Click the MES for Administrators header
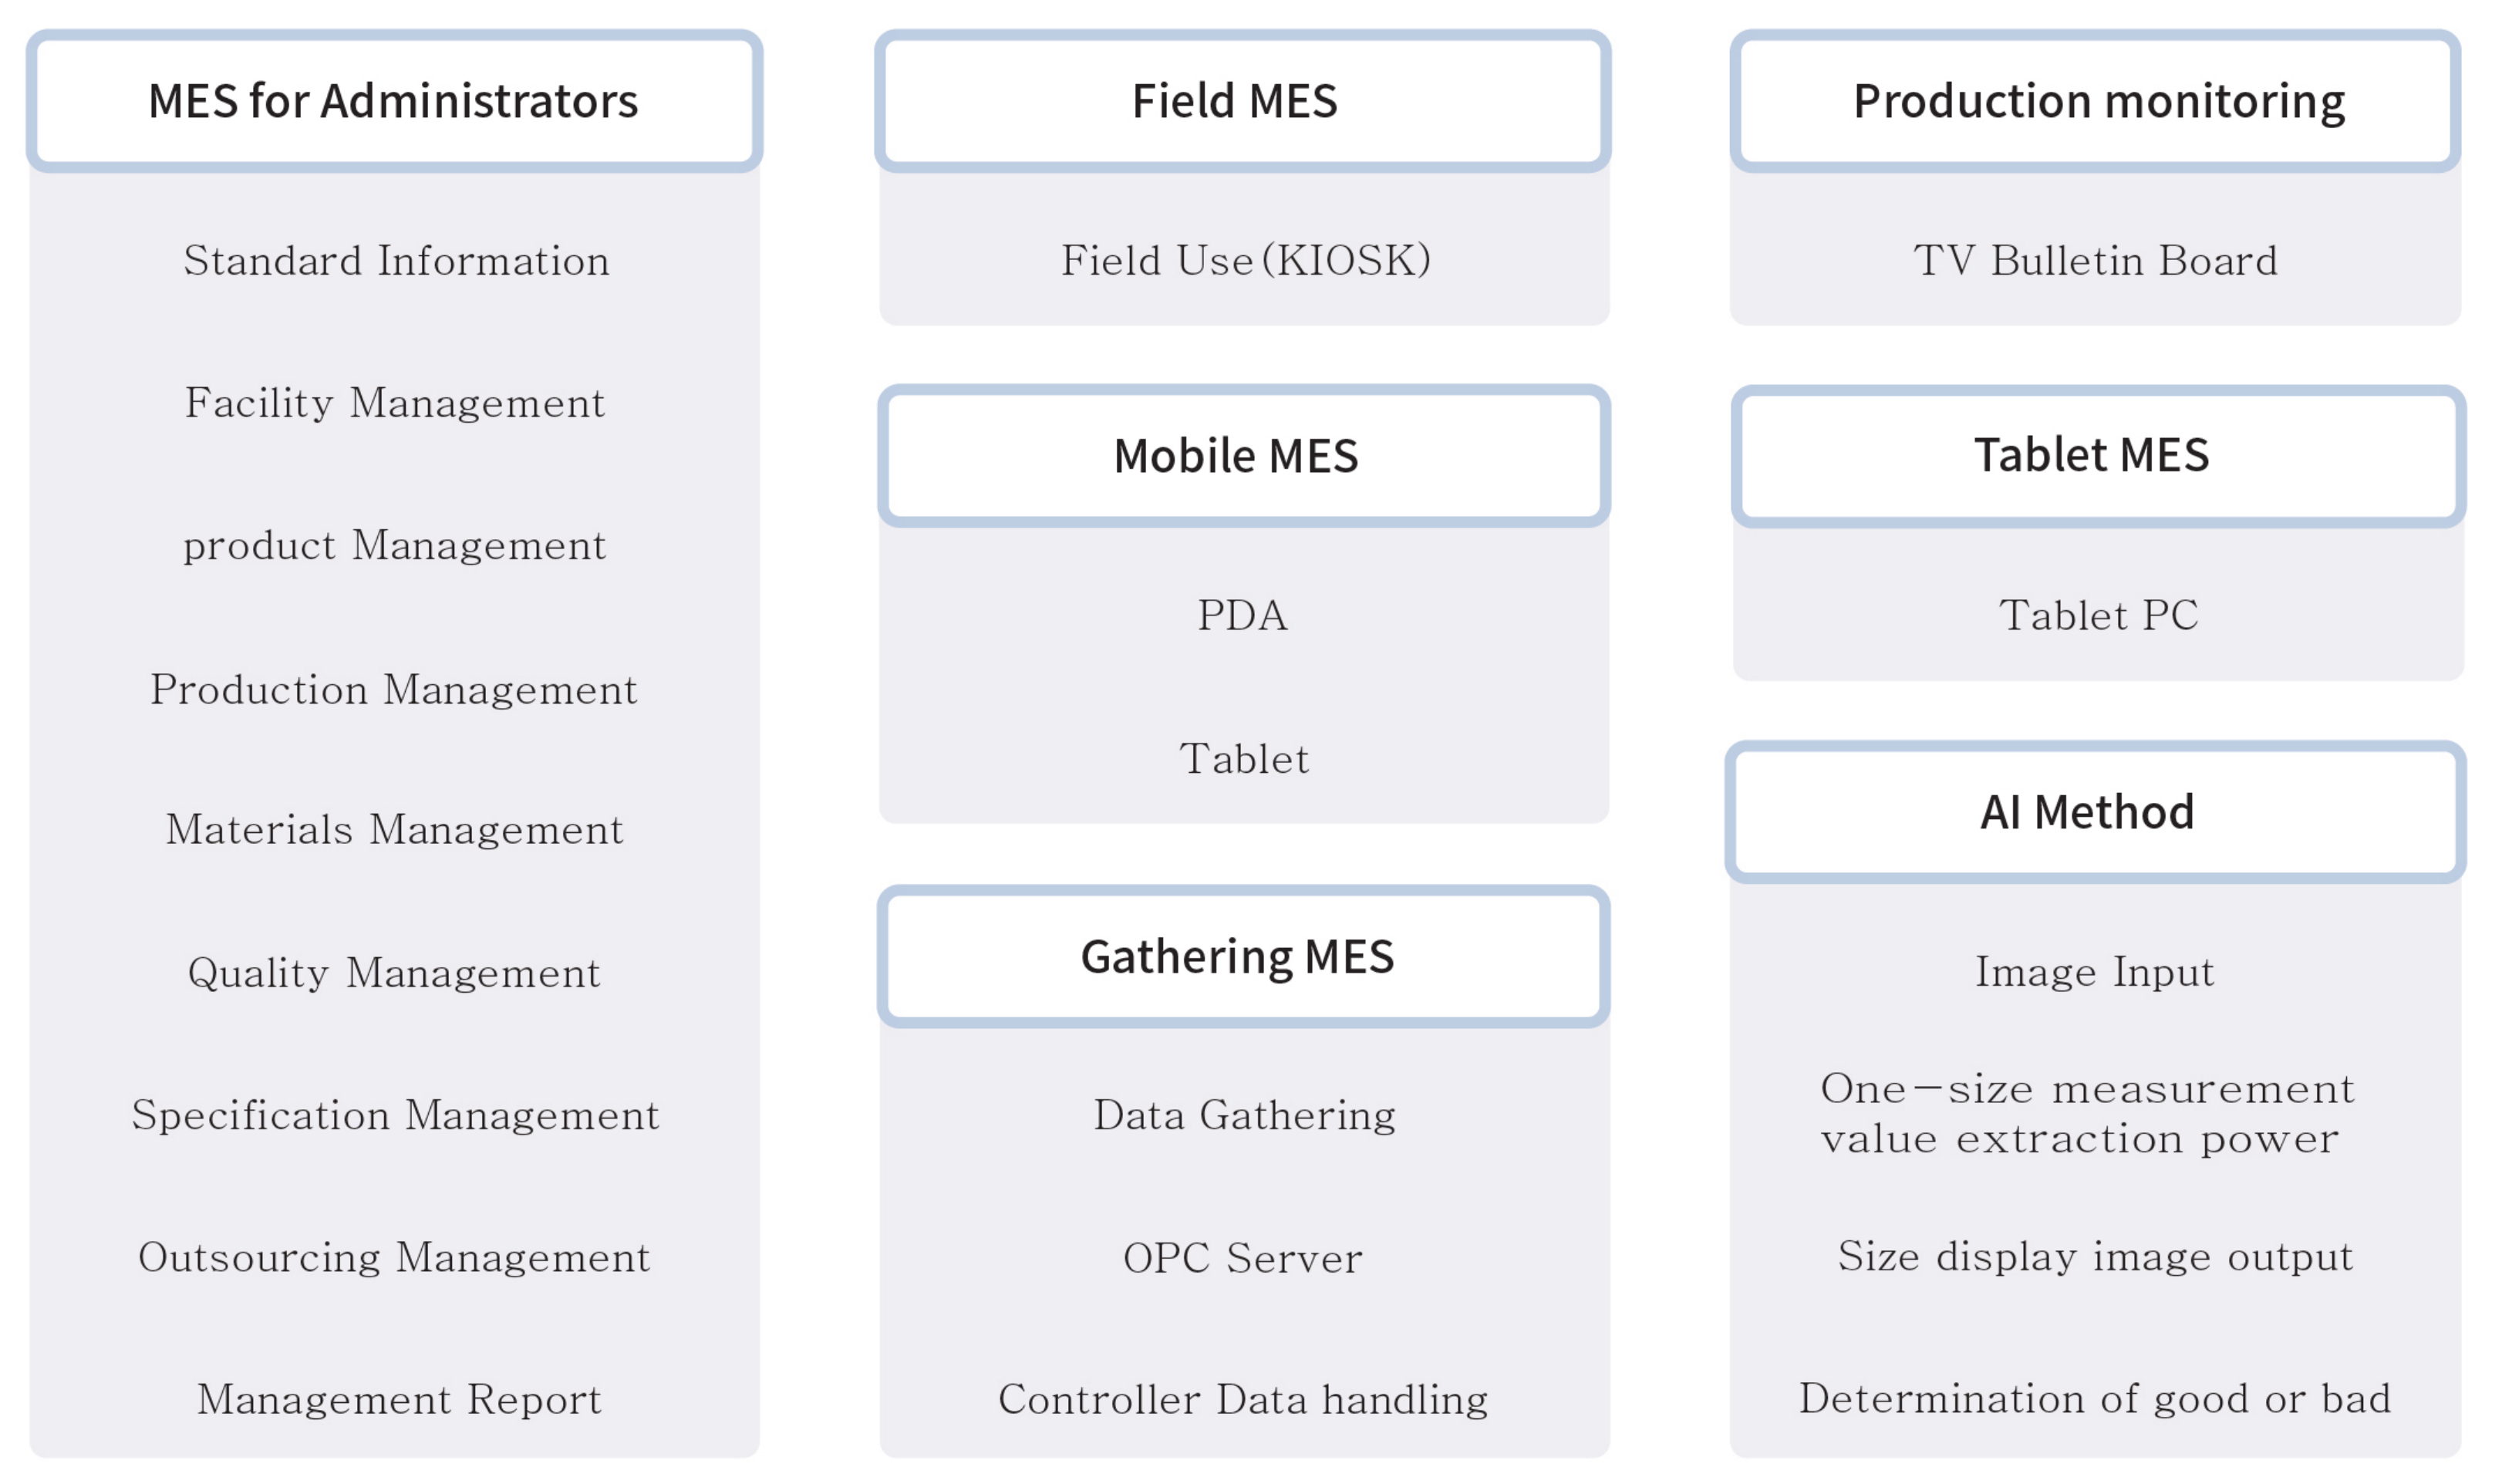Screen dimensions: 2502x1484 [394, 101]
